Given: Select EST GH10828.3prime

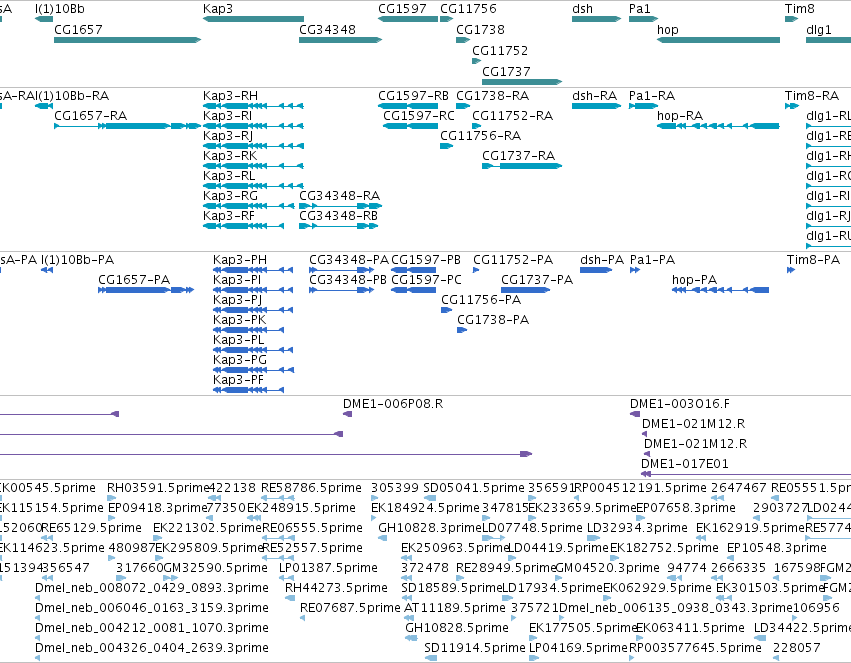Looking at the screenshot, I should 430,528.
